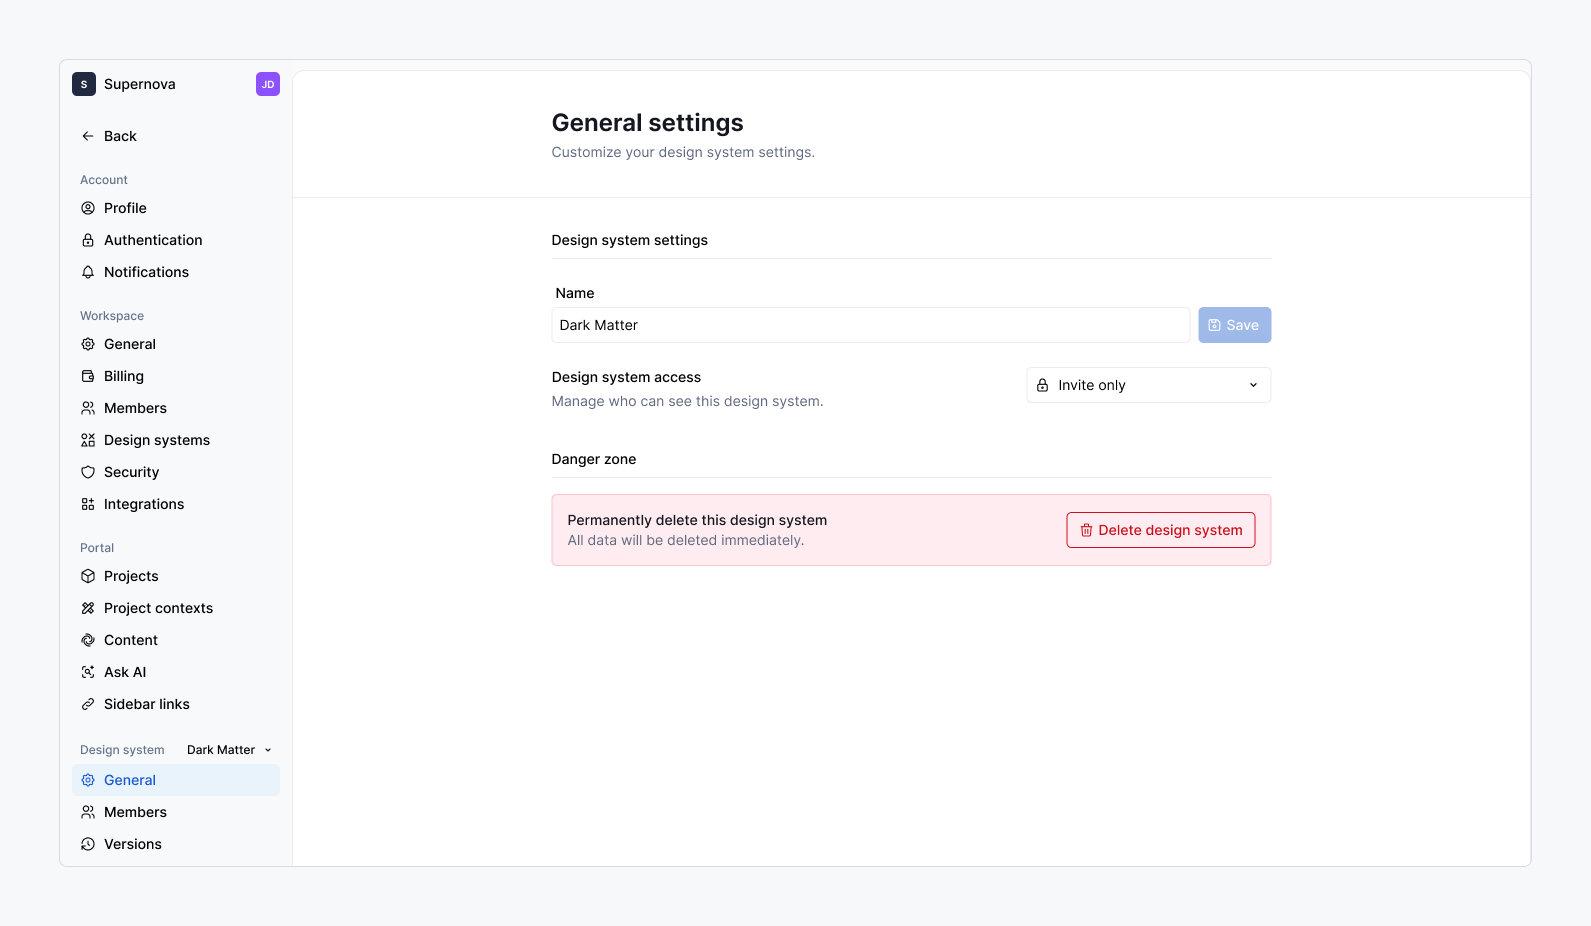Open Notifications settings
The width and height of the screenshot is (1591, 926).
point(176,272)
